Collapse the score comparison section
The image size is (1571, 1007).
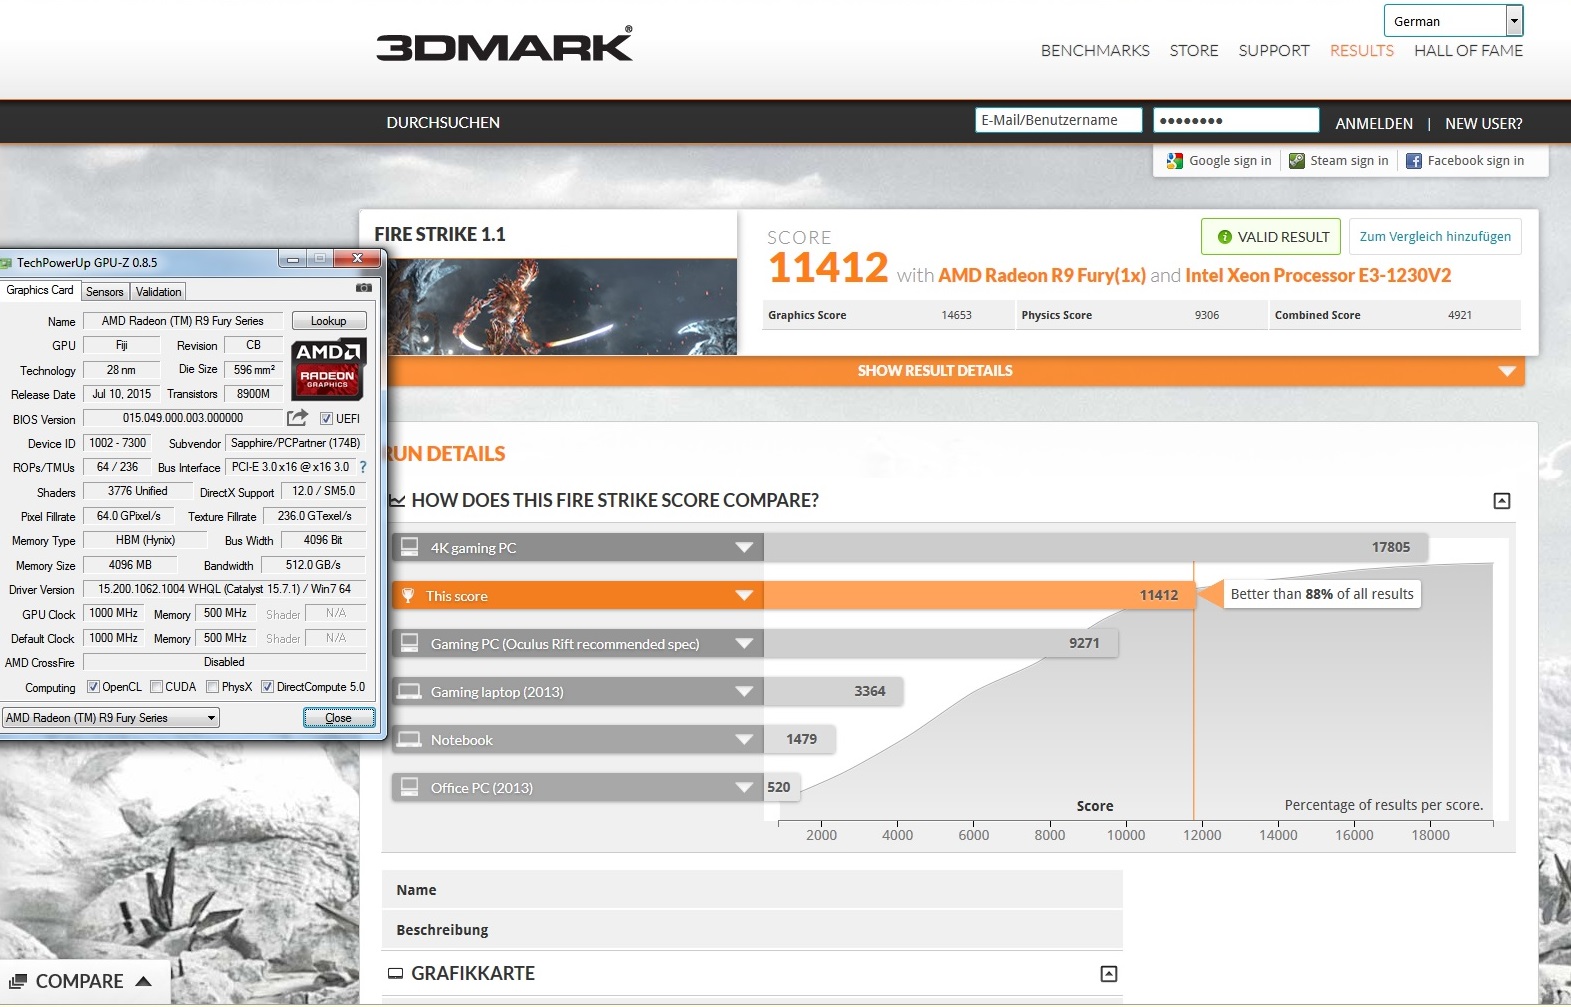1502,501
